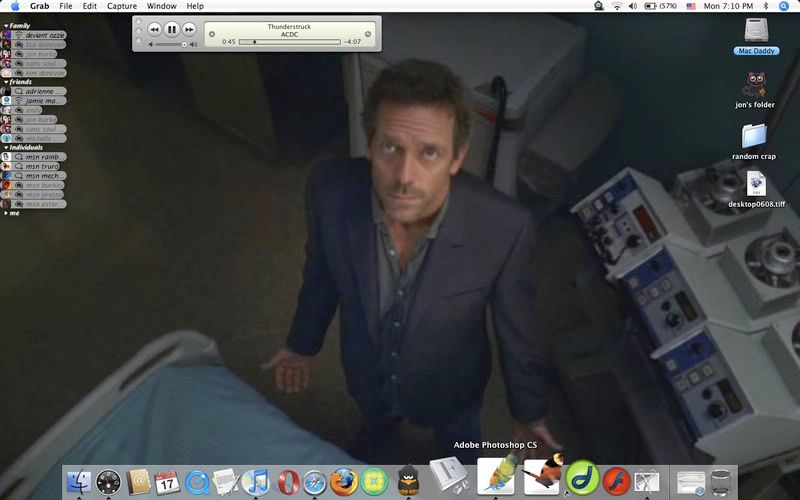
Task: Open battery status showing 57%
Action: 661,6
